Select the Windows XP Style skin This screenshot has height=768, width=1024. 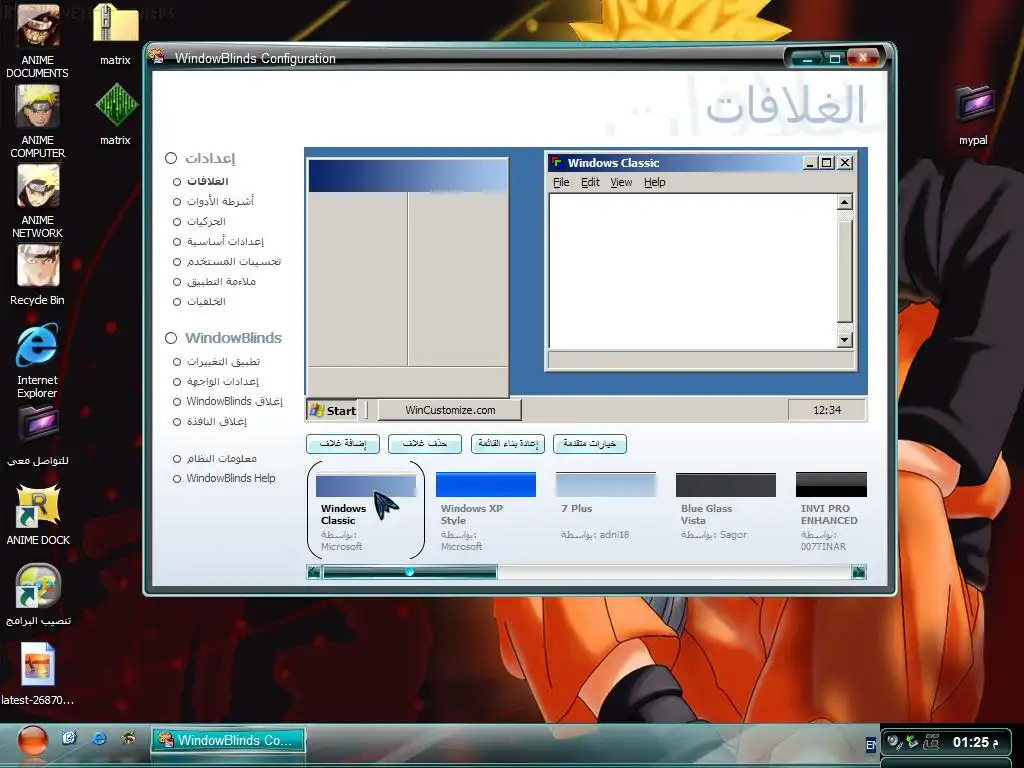(485, 512)
